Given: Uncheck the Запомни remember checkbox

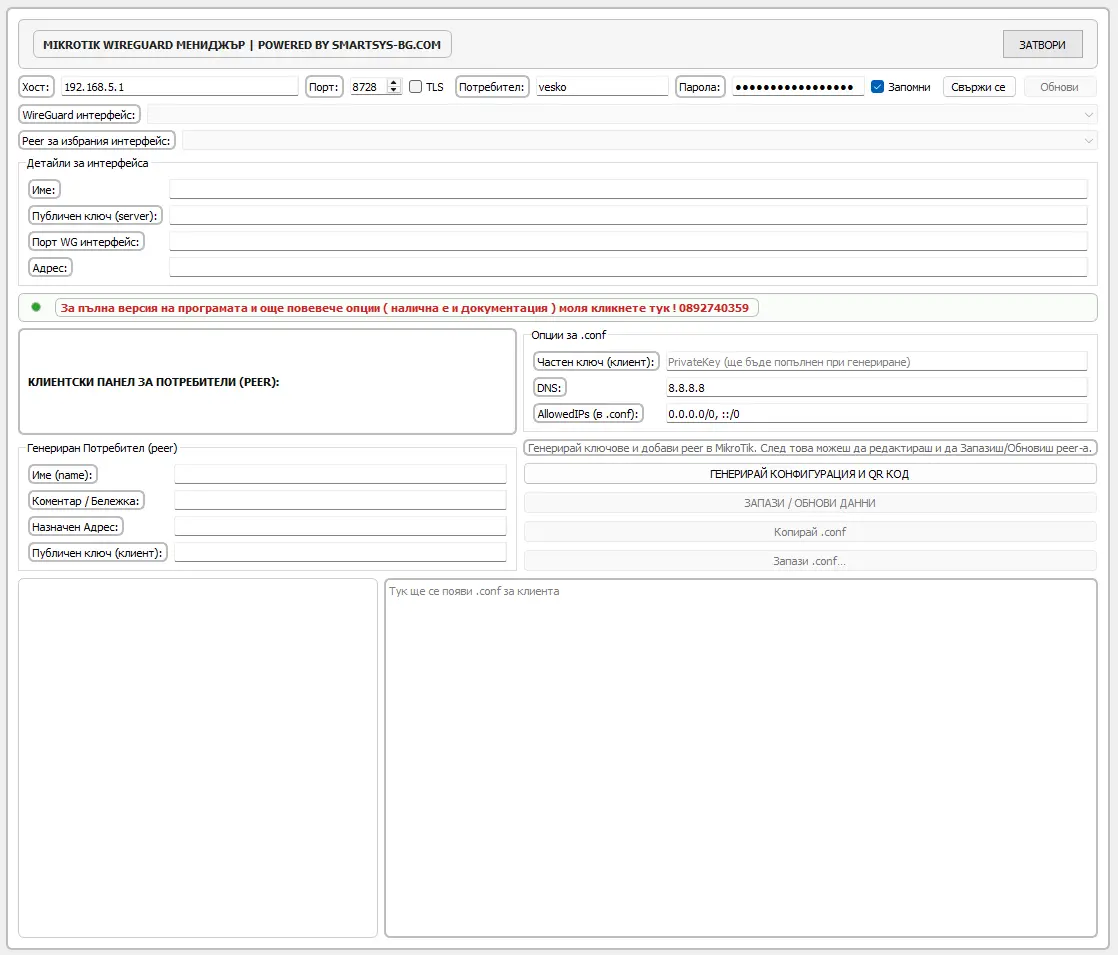Looking at the screenshot, I should (x=877, y=87).
